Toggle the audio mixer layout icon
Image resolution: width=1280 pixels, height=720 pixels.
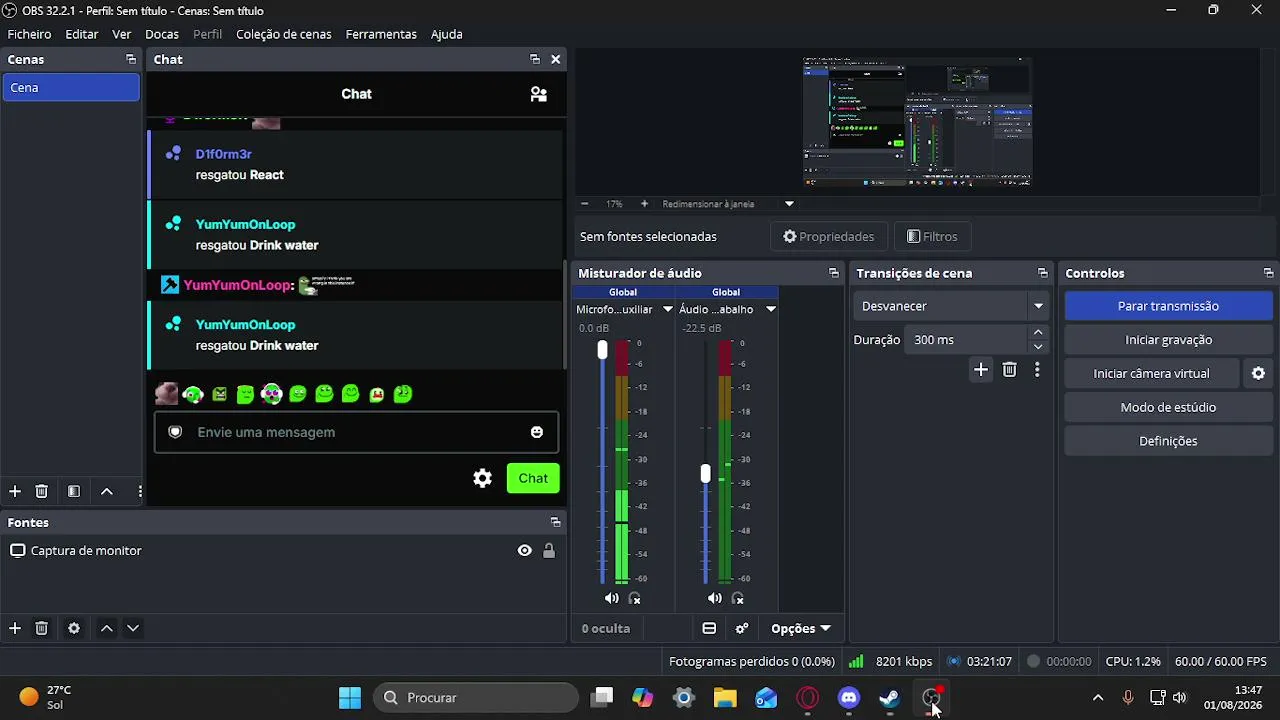point(709,628)
